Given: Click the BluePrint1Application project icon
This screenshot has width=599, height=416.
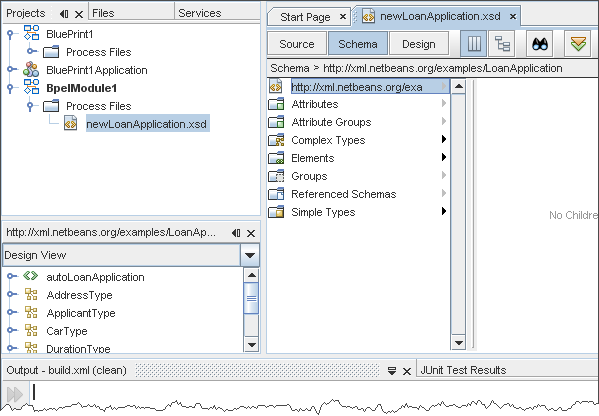Looking at the screenshot, I should 31,70.
